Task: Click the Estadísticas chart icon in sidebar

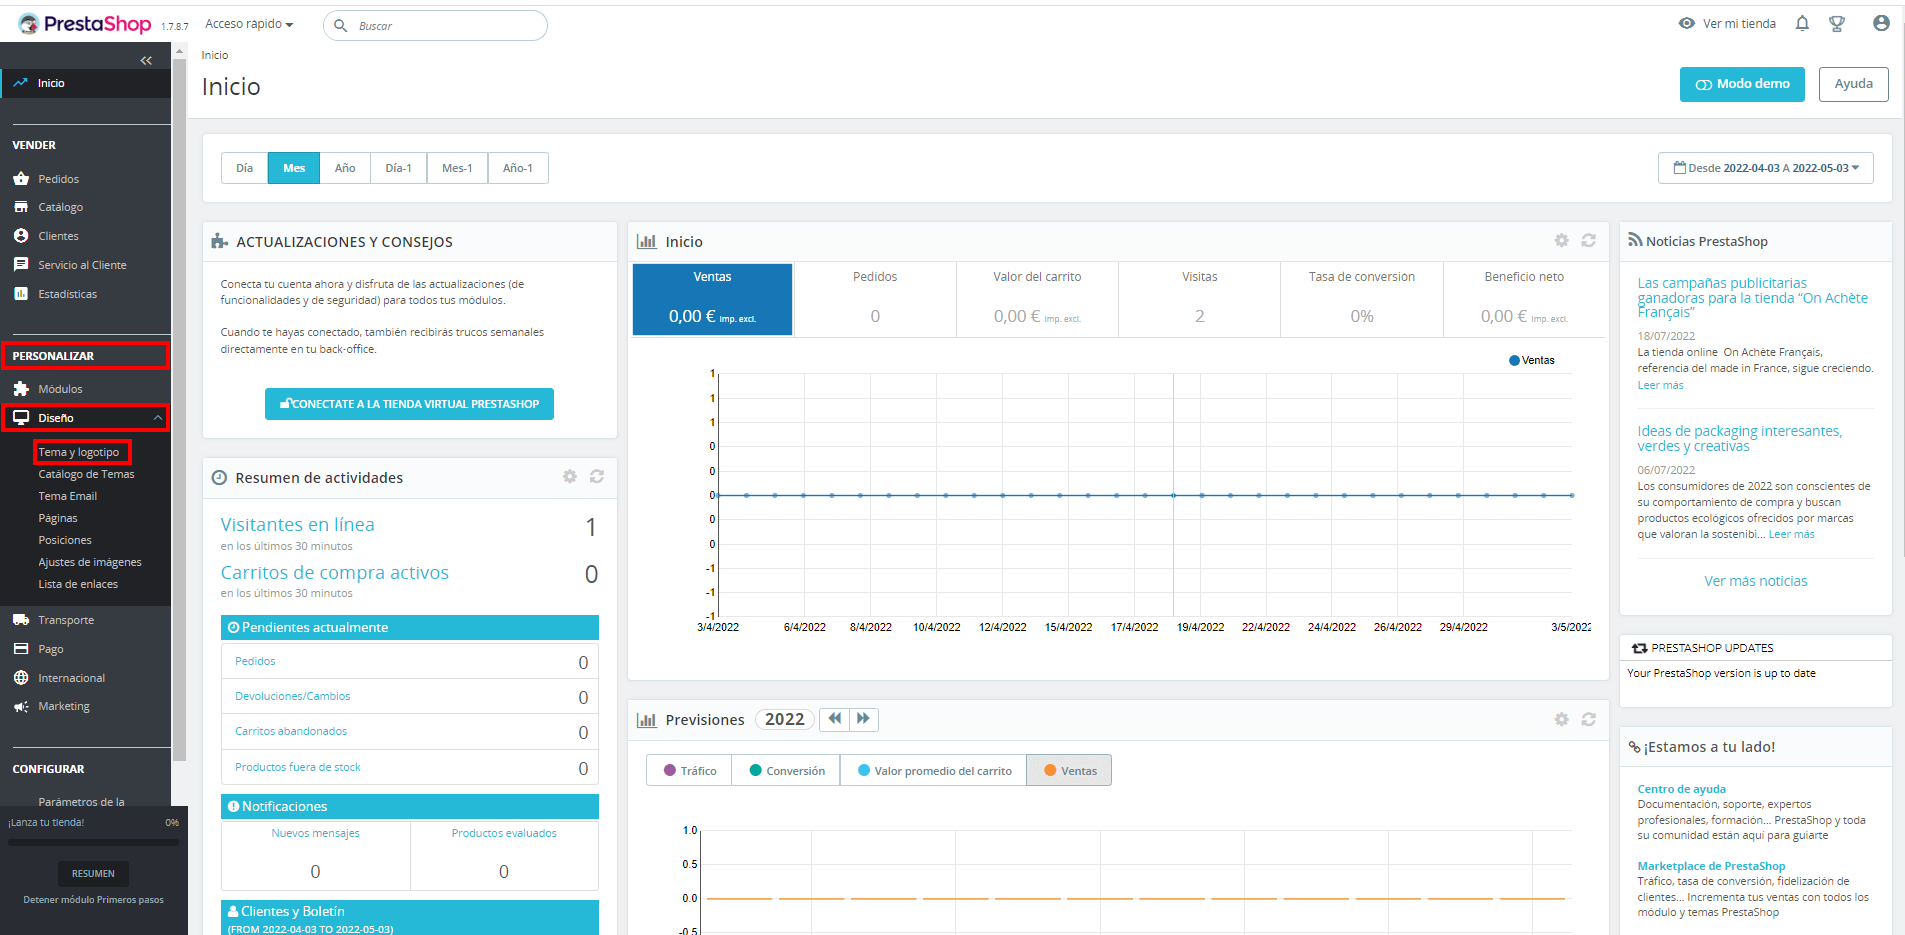Action: 21,294
